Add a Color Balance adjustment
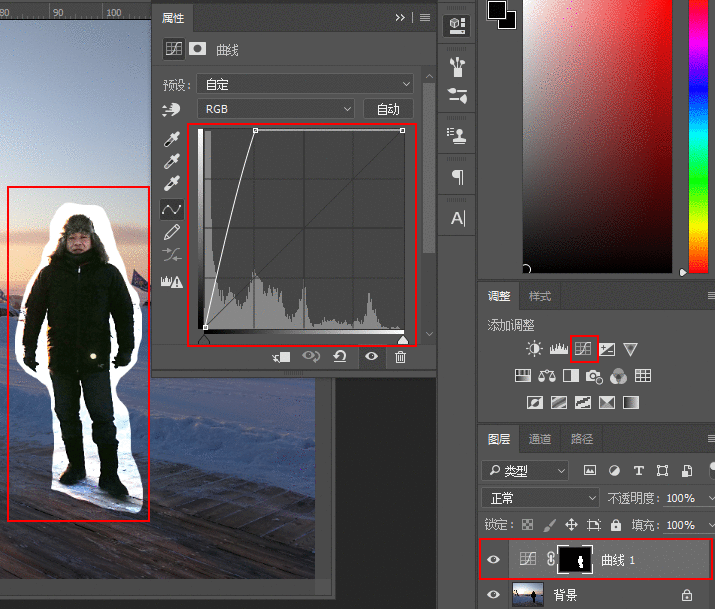This screenshot has width=715, height=609. [x=547, y=376]
